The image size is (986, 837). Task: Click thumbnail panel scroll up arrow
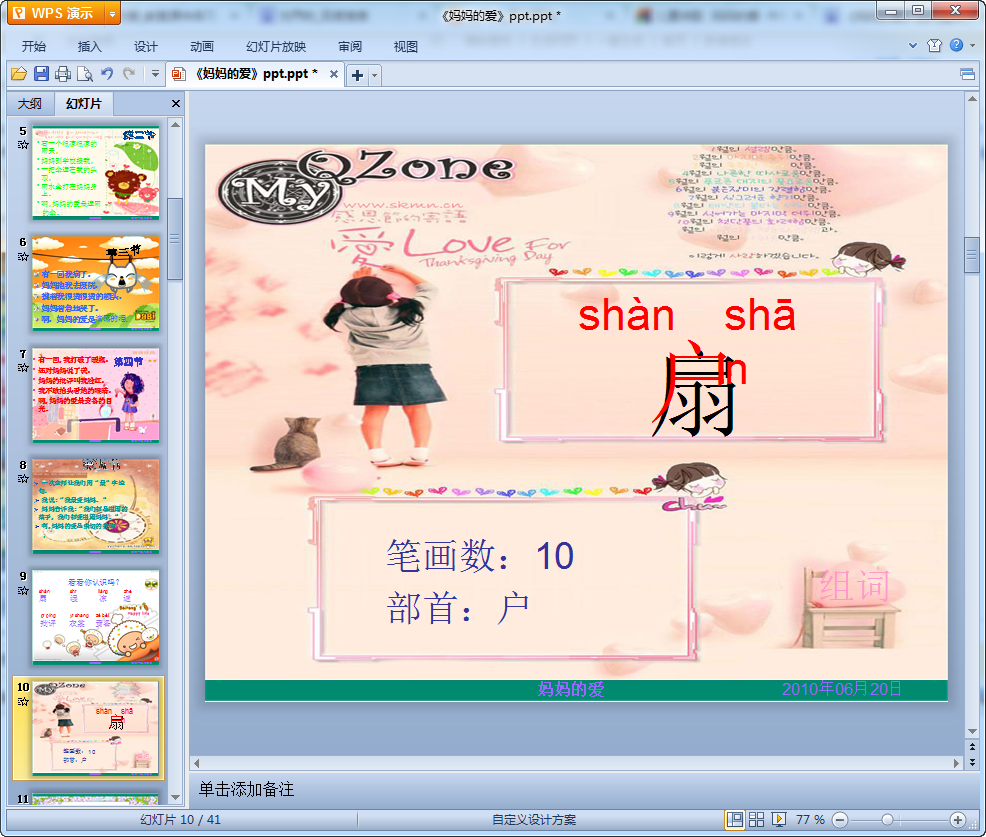point(175,125)
